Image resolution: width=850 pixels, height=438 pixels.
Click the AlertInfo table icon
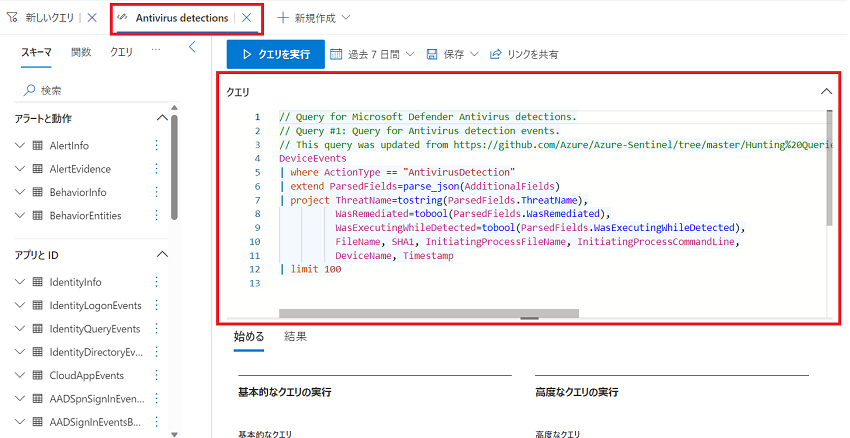(x=37, y=146)
